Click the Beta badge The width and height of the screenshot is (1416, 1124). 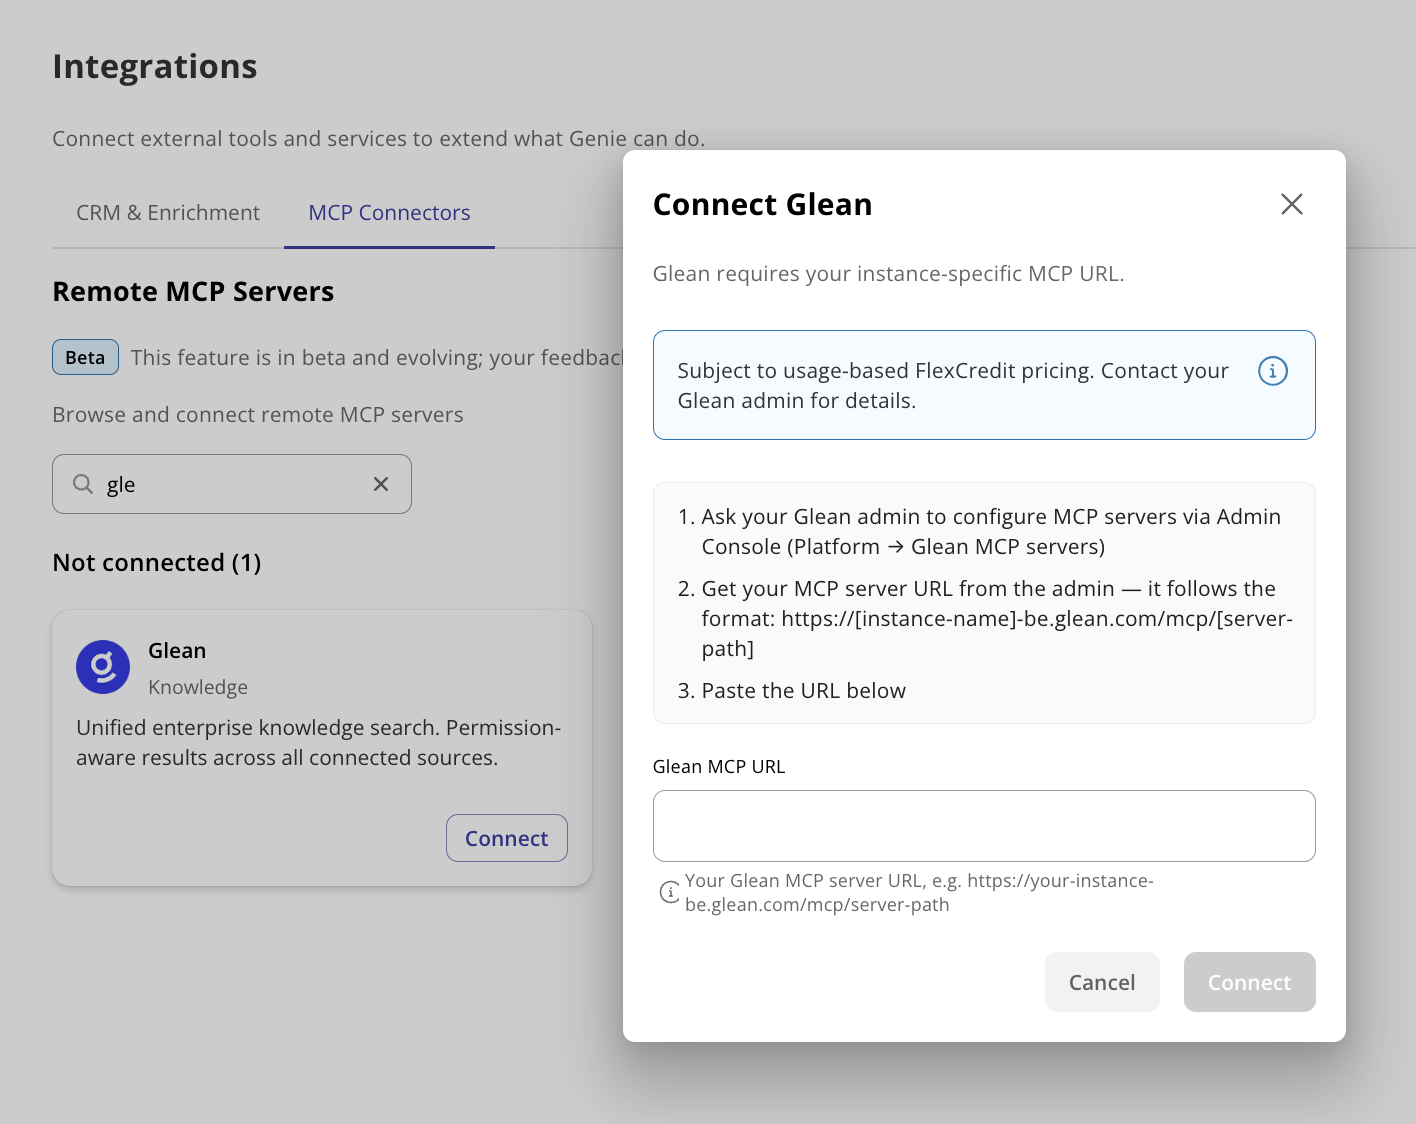[85, 357]
